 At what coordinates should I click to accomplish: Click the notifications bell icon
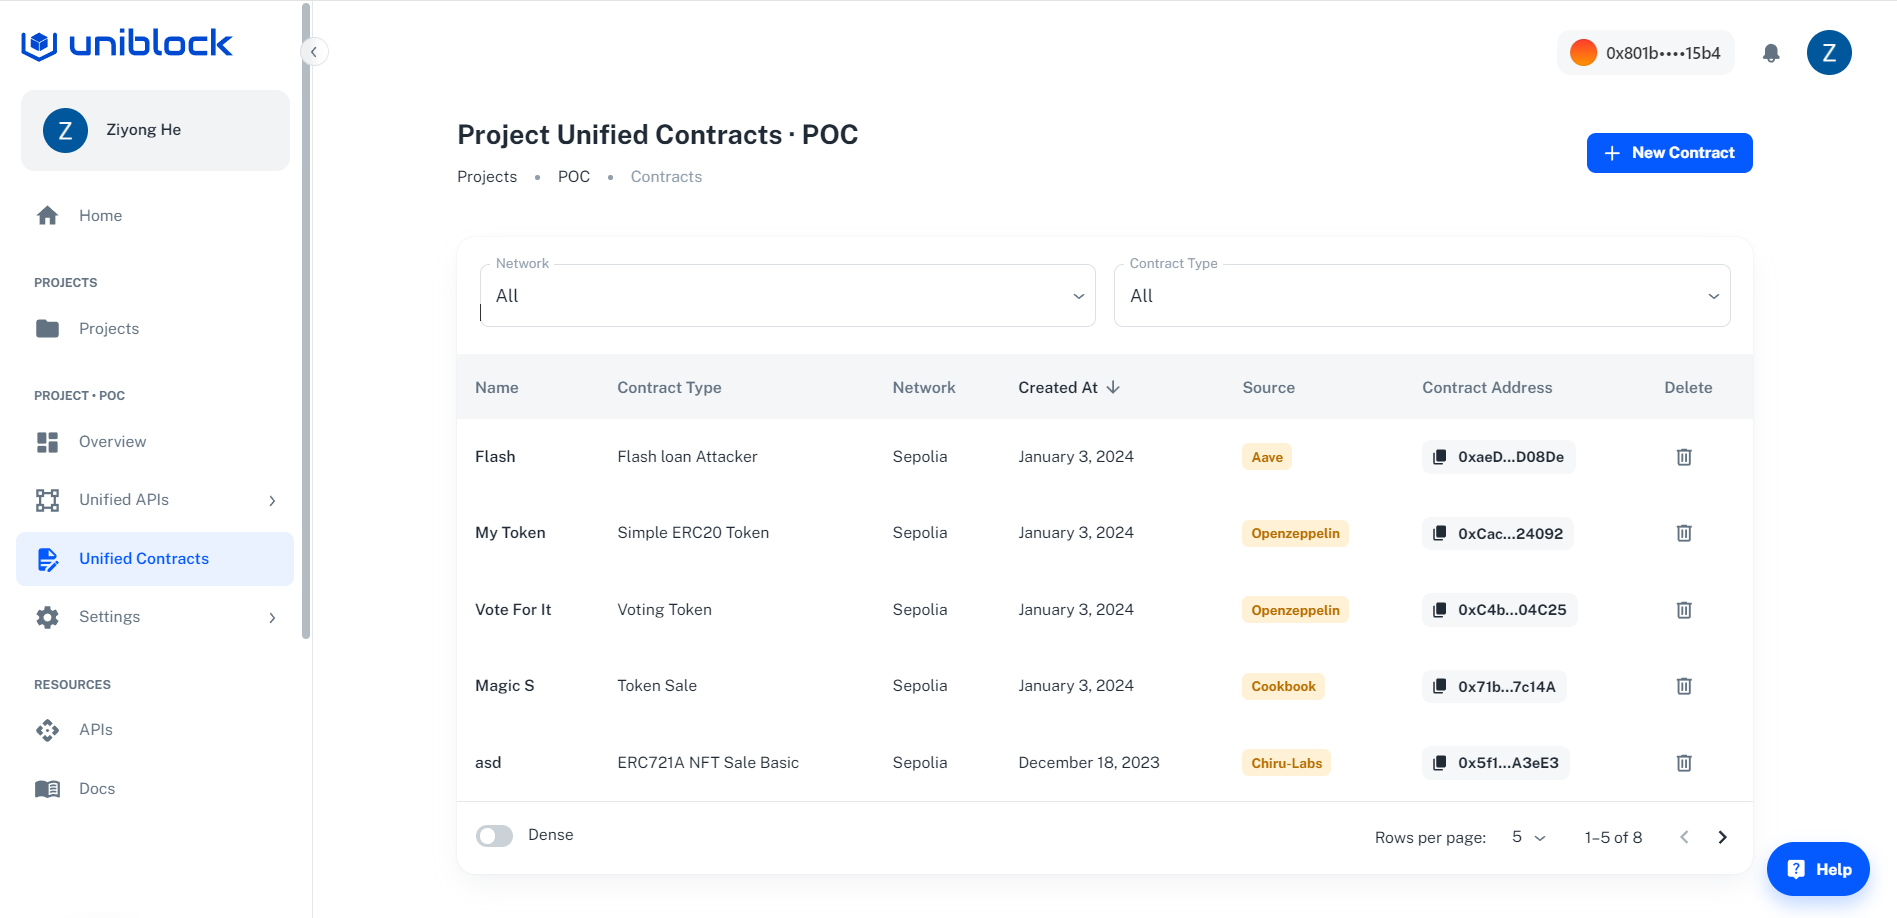(x=1771, y=53)
